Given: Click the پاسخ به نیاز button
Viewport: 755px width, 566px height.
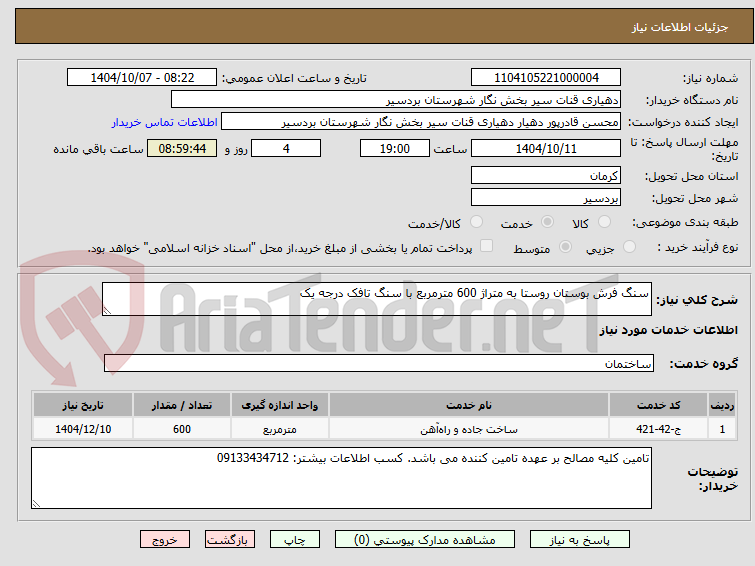Looking at the screenshot, I should 580,540.
